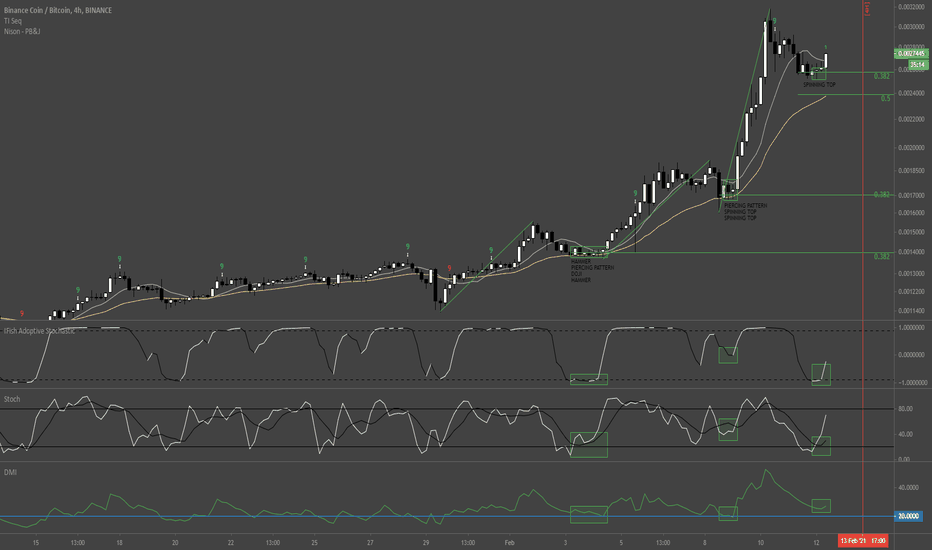The width and height of the screenshot is (932, 550).
Task: Click the 0.0011400 price axis value
Action: pyautogui.click(x=911, y=310)
